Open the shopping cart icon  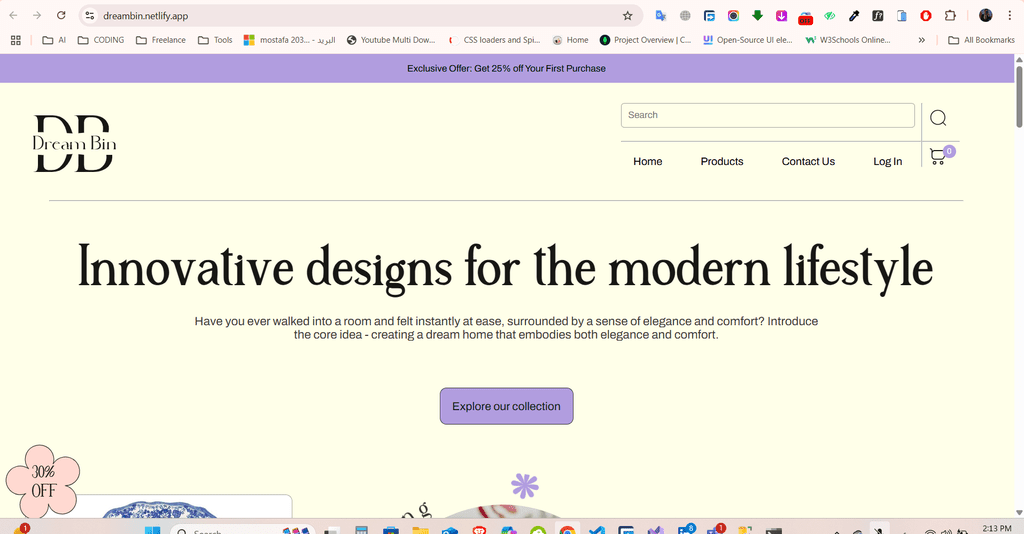click(937, 157)
